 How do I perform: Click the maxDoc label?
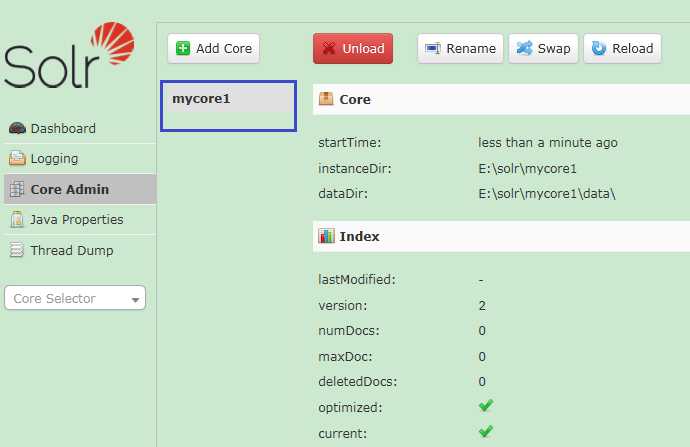pyautogui.click(x=345, y=356)
